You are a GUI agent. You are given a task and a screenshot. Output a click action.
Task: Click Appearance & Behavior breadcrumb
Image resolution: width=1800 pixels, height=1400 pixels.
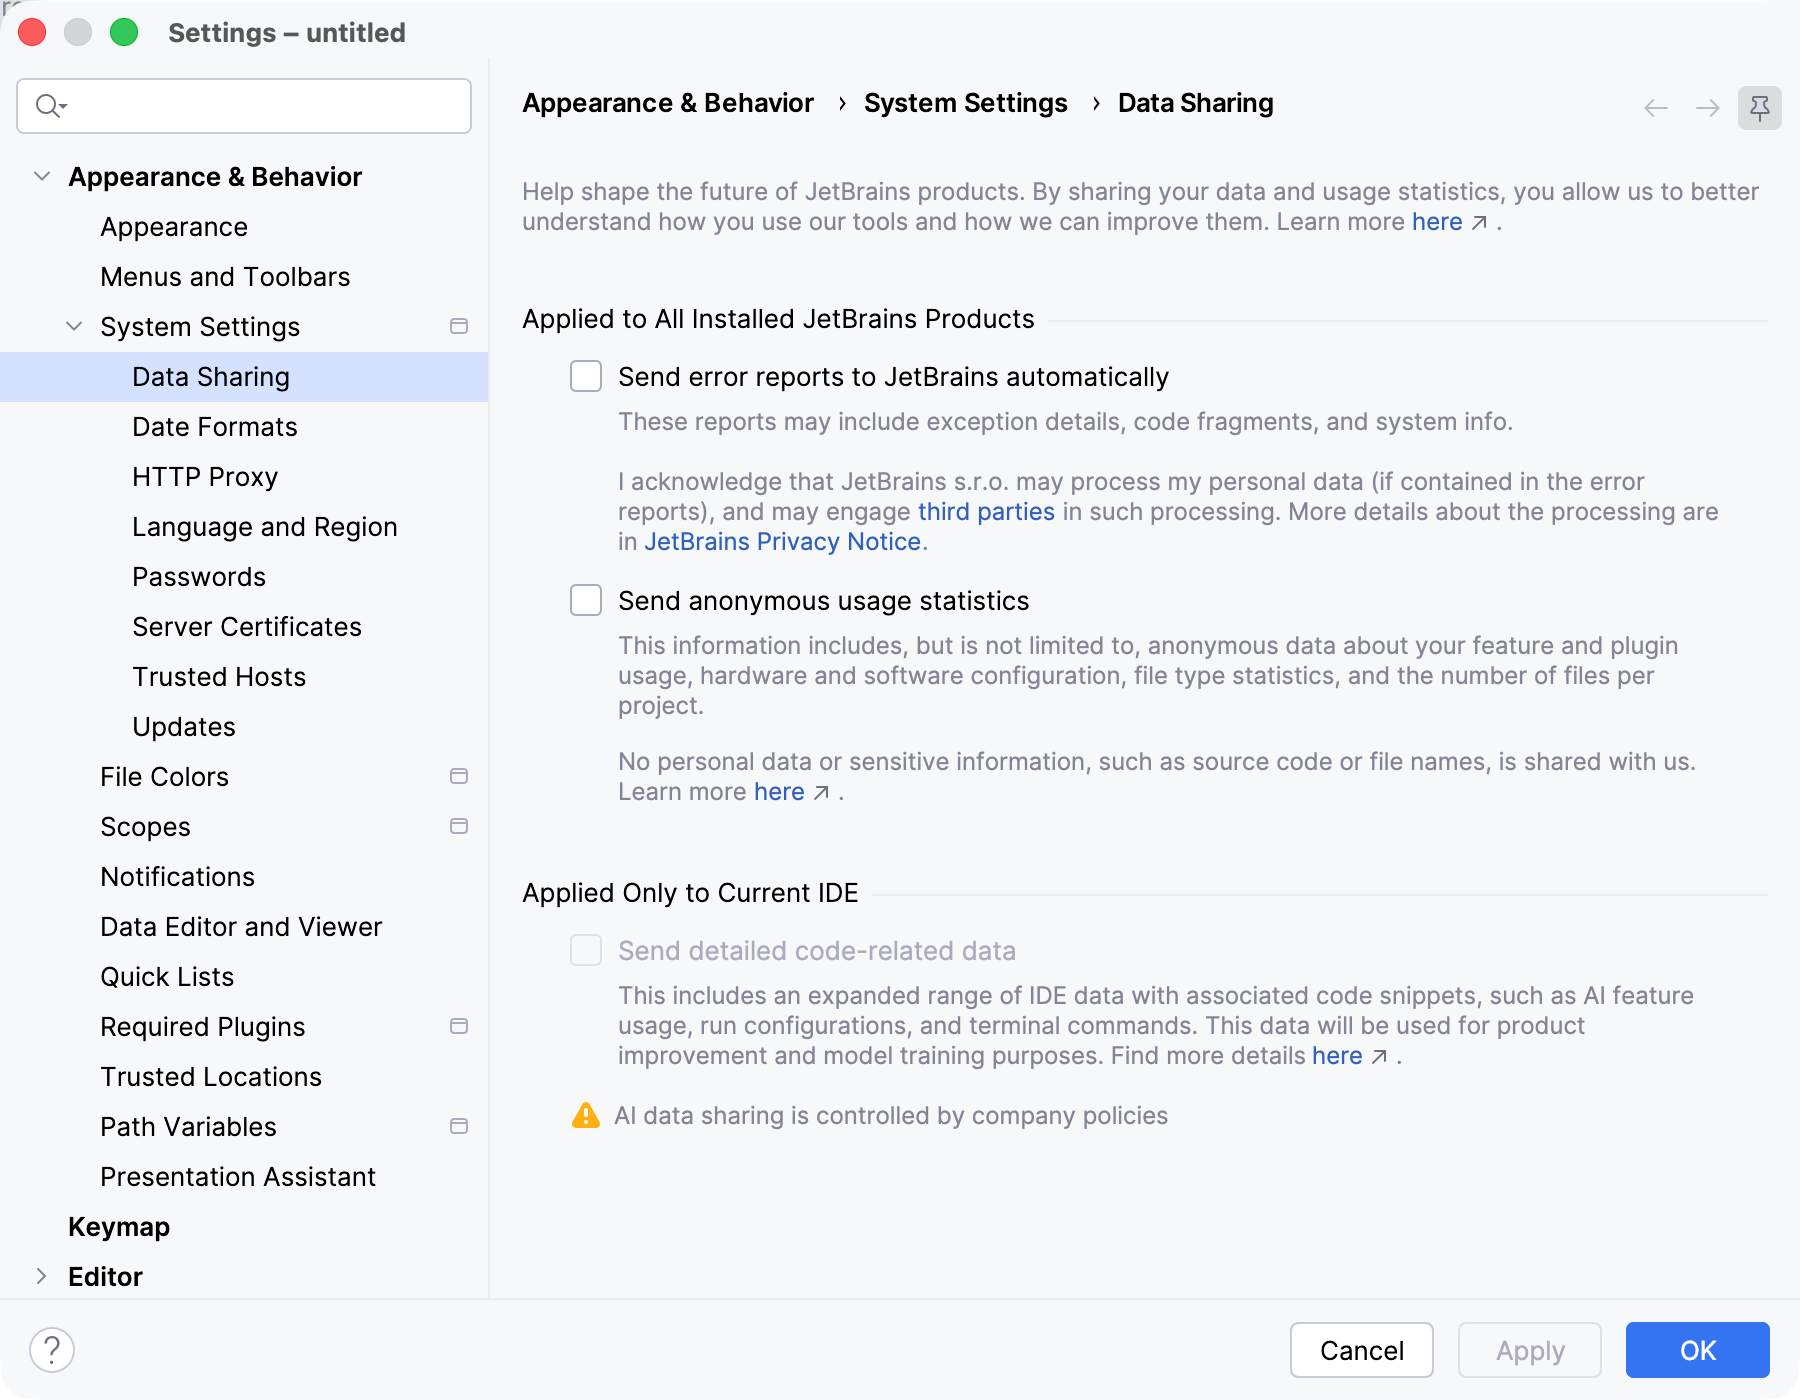point(668,103)
